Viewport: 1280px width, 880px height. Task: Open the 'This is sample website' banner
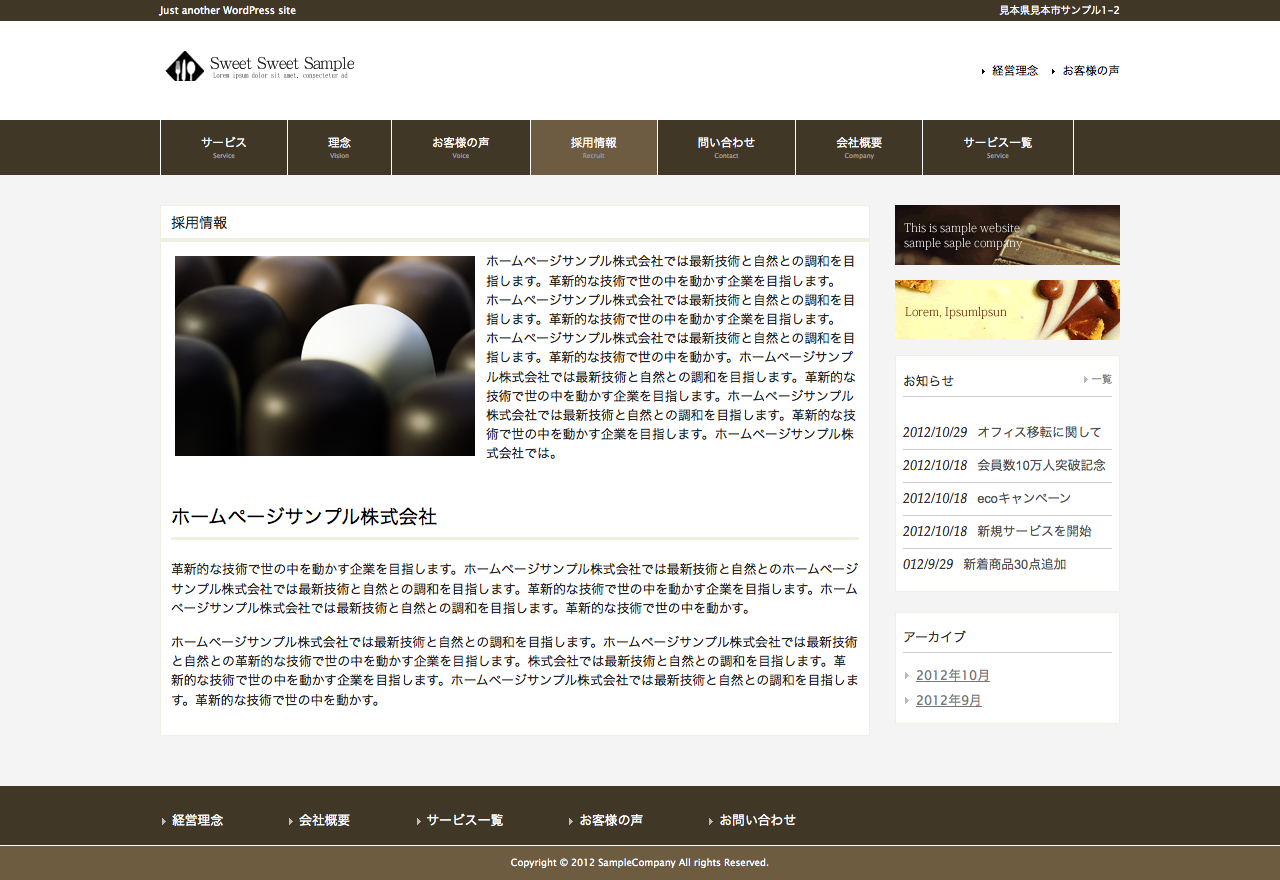tap(1007, 235)
